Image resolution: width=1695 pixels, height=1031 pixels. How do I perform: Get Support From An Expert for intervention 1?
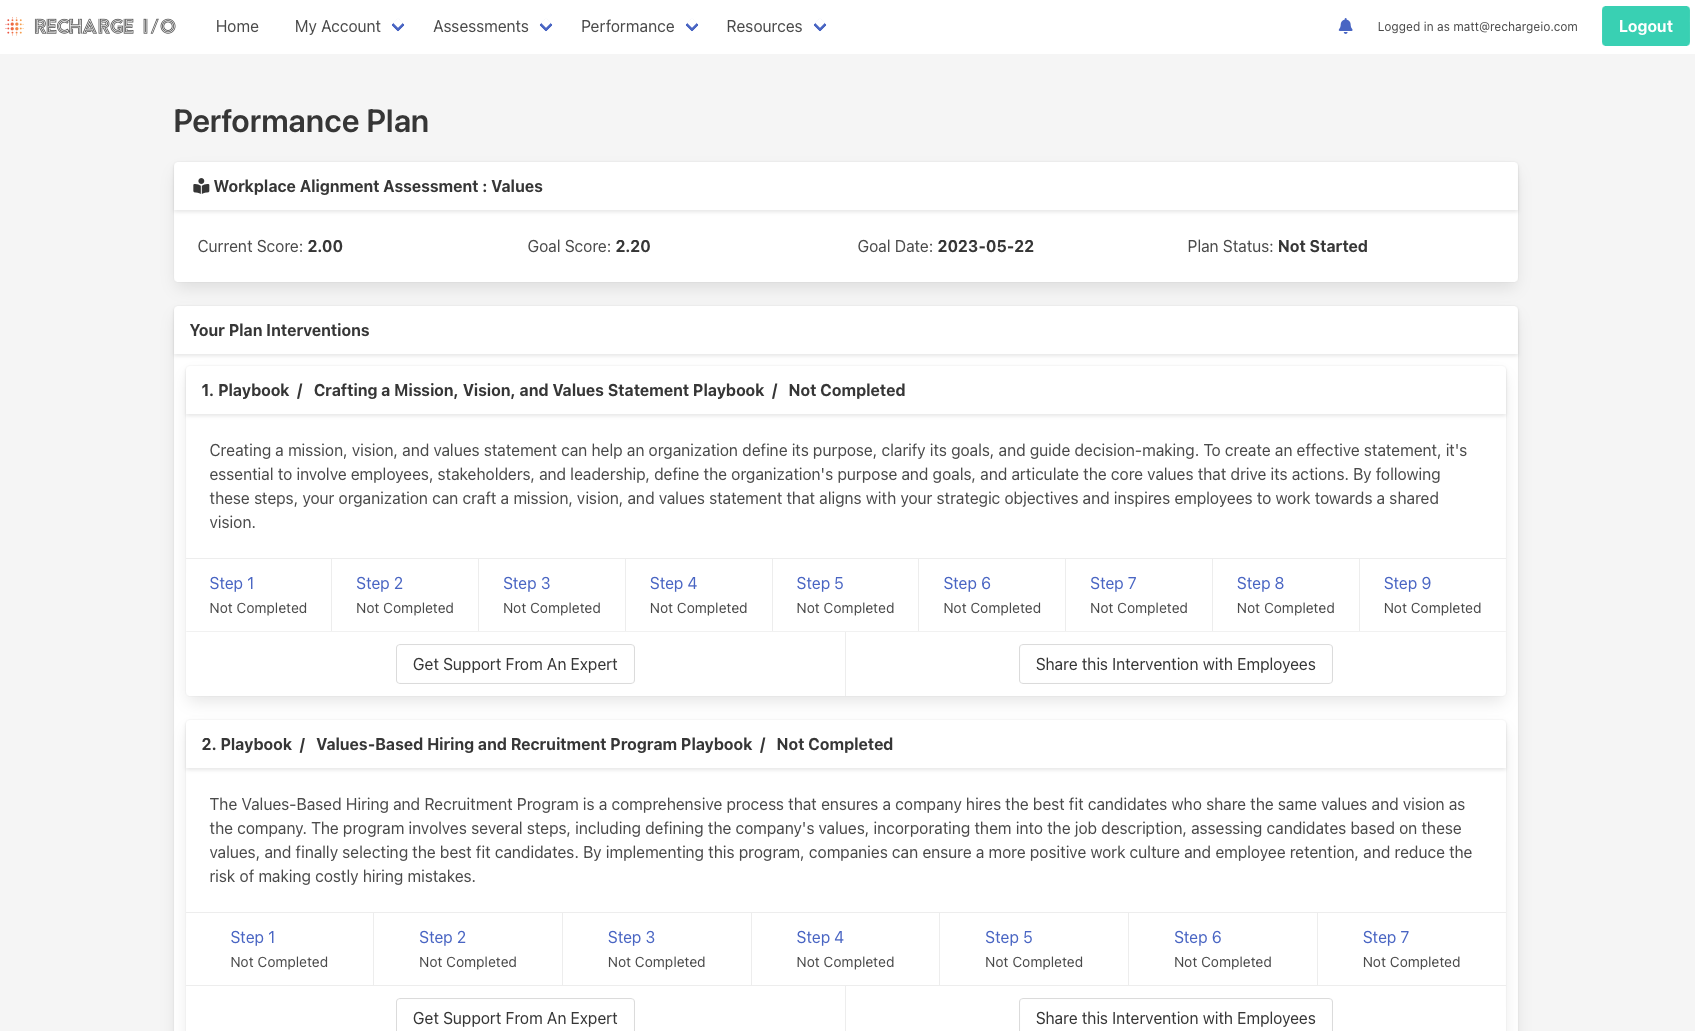point(515,664)
